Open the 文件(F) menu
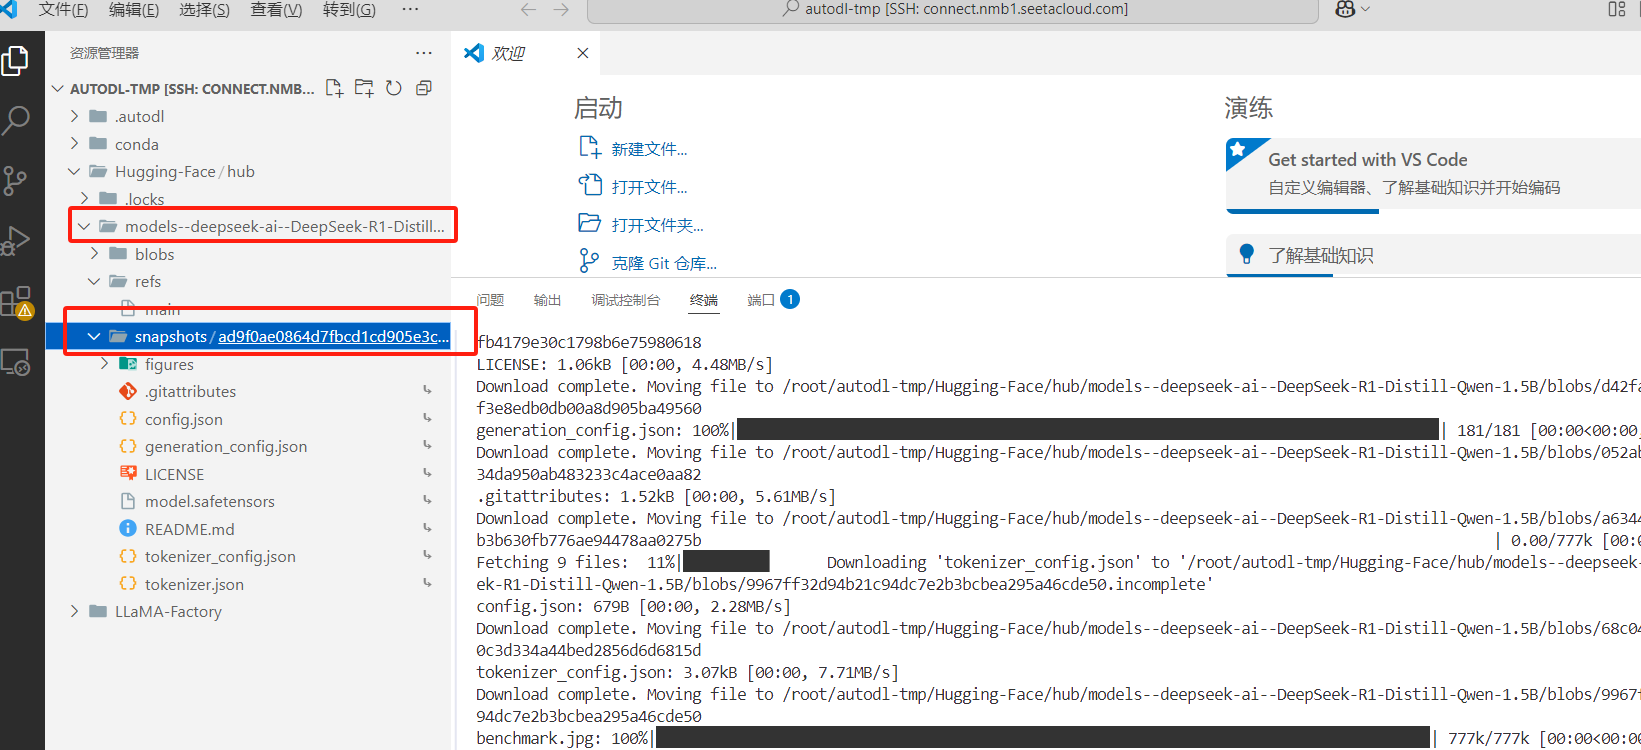This screenshot has height=750, width=1641. (63, 9)
